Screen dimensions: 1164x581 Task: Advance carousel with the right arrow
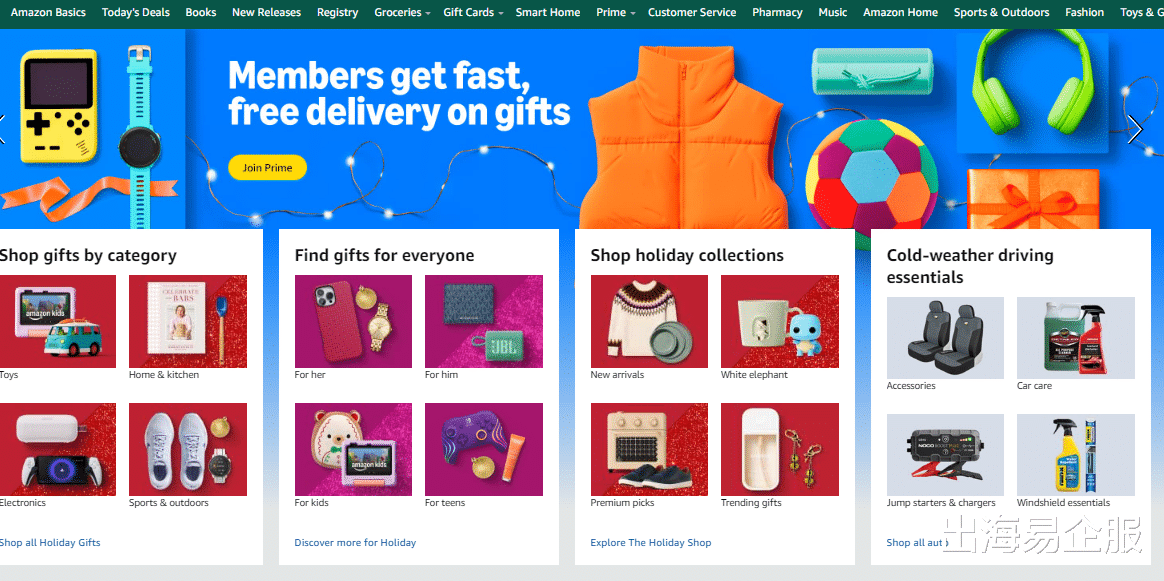pyautogui.click(x=1134, y=130)
